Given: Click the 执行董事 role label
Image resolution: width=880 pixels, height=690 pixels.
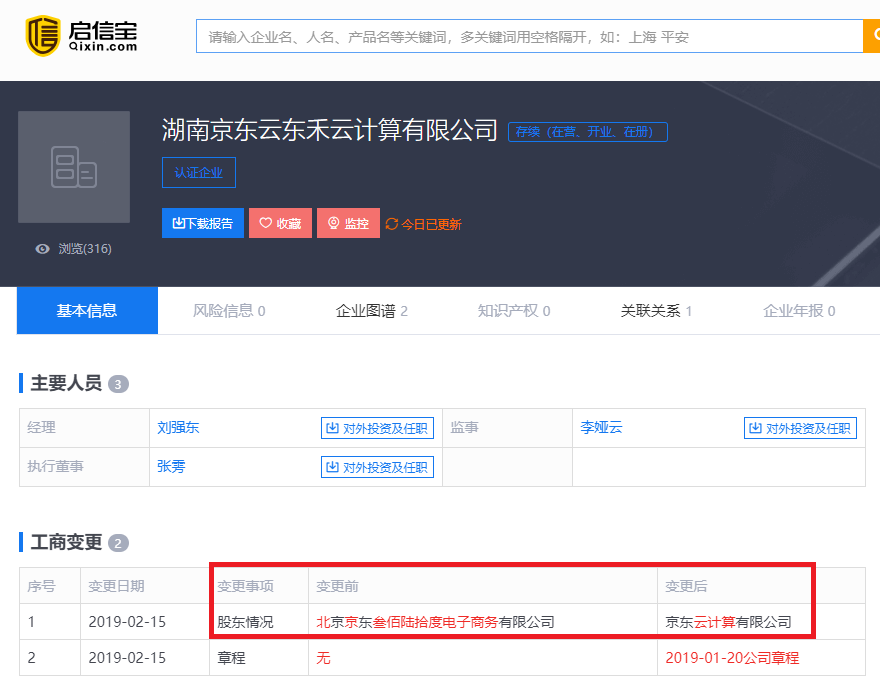Looking at the screenshot, I should point(56,467).
